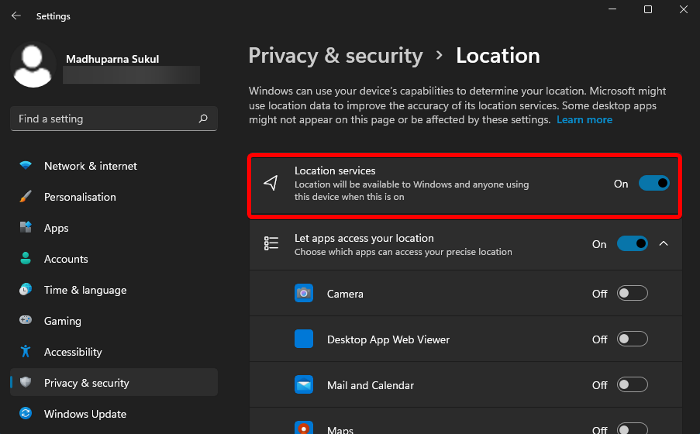Click the Mail and Calendar app icon
Screen dimensions: 700x434
(x=304, y=385)
